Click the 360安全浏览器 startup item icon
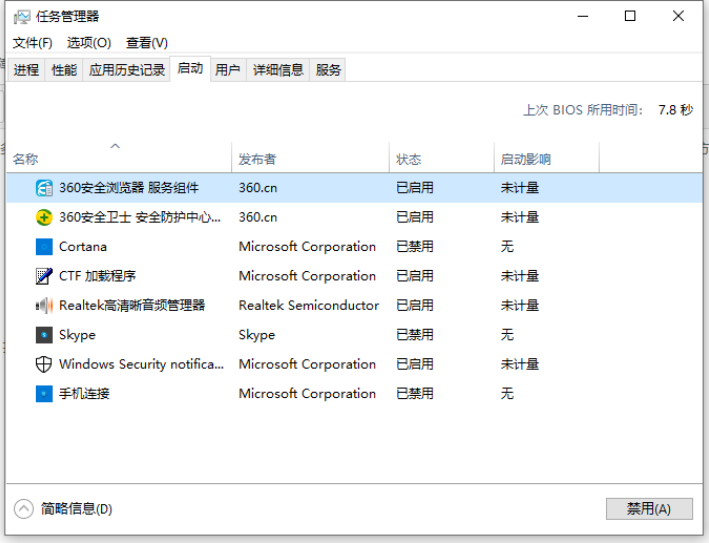The width and height of the screenshot is (709, 543). click(x=44, y=188)
